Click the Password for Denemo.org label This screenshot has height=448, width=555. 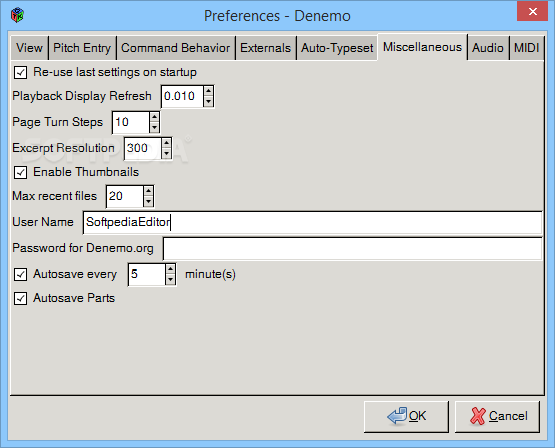[x=83, y=248]
